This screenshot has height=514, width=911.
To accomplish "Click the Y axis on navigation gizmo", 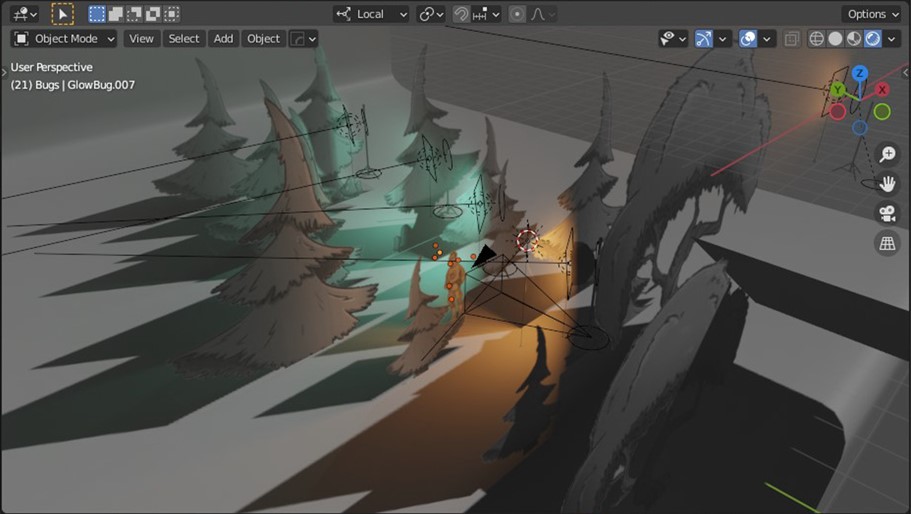I will pyautogui.click(x=837, y=90).
